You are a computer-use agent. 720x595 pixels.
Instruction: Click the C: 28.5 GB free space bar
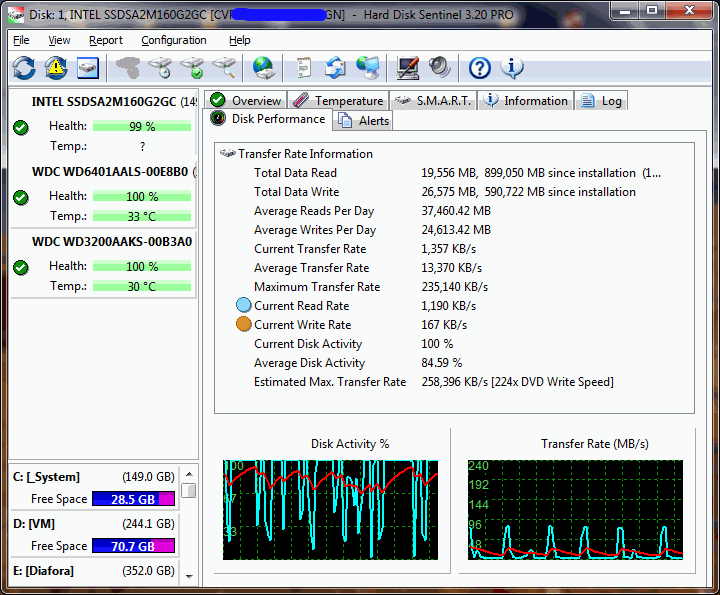(x=133, y=499)
